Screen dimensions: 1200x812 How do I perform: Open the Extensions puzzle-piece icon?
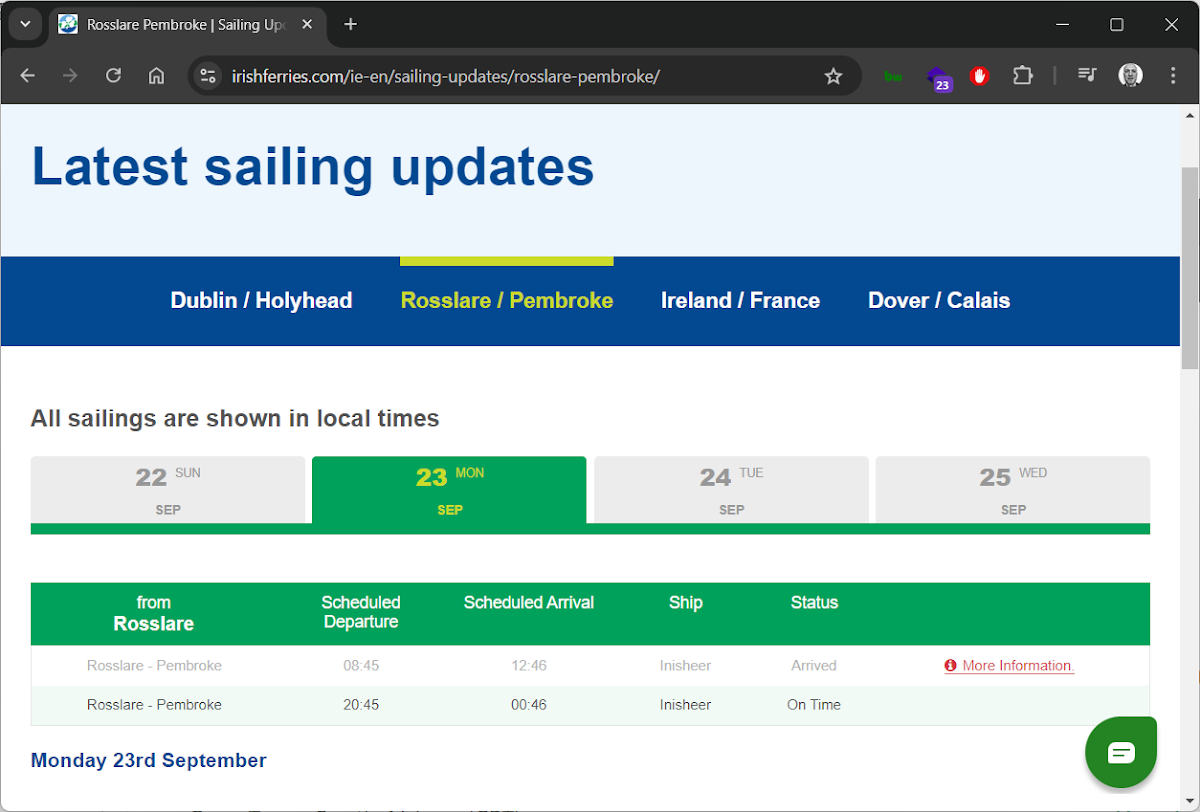tap(1022, 76)
